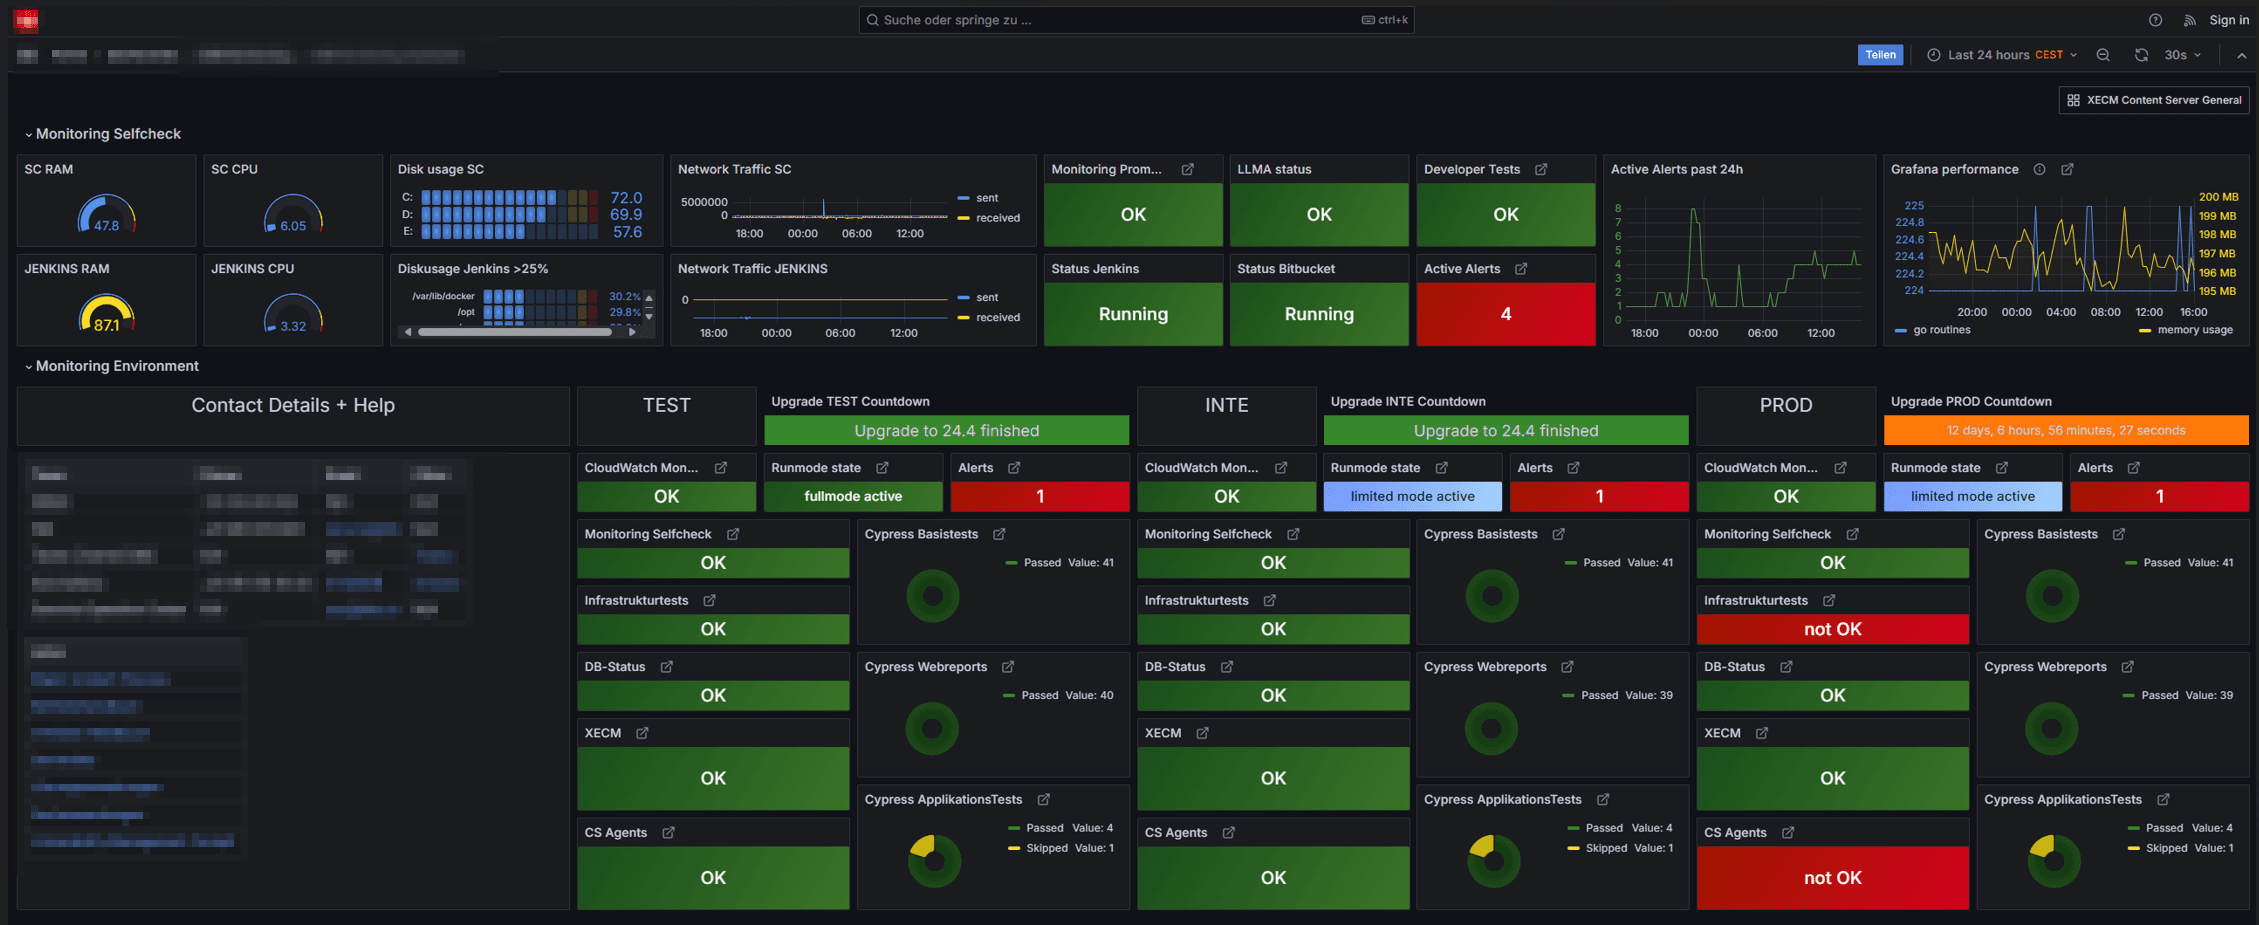Click 'Passed' color swatch in INTE Cypress Basistests
This screenshot has height=925, width=2259.
(1571, 563)
